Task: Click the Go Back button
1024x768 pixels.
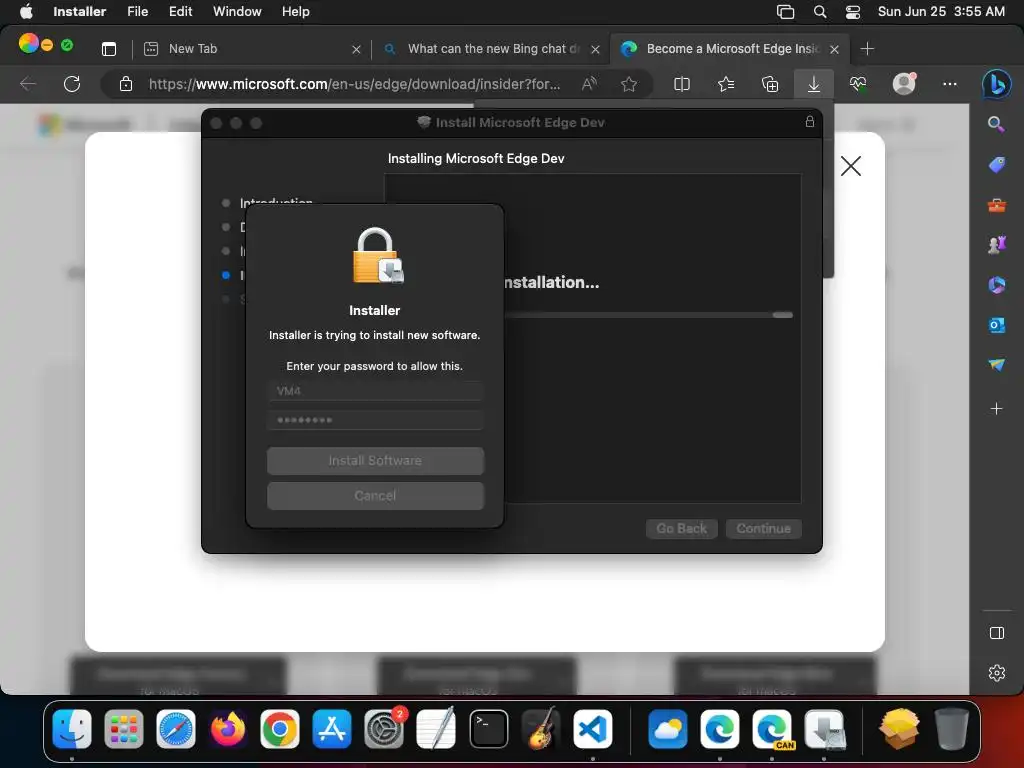Action: [682, 528]
